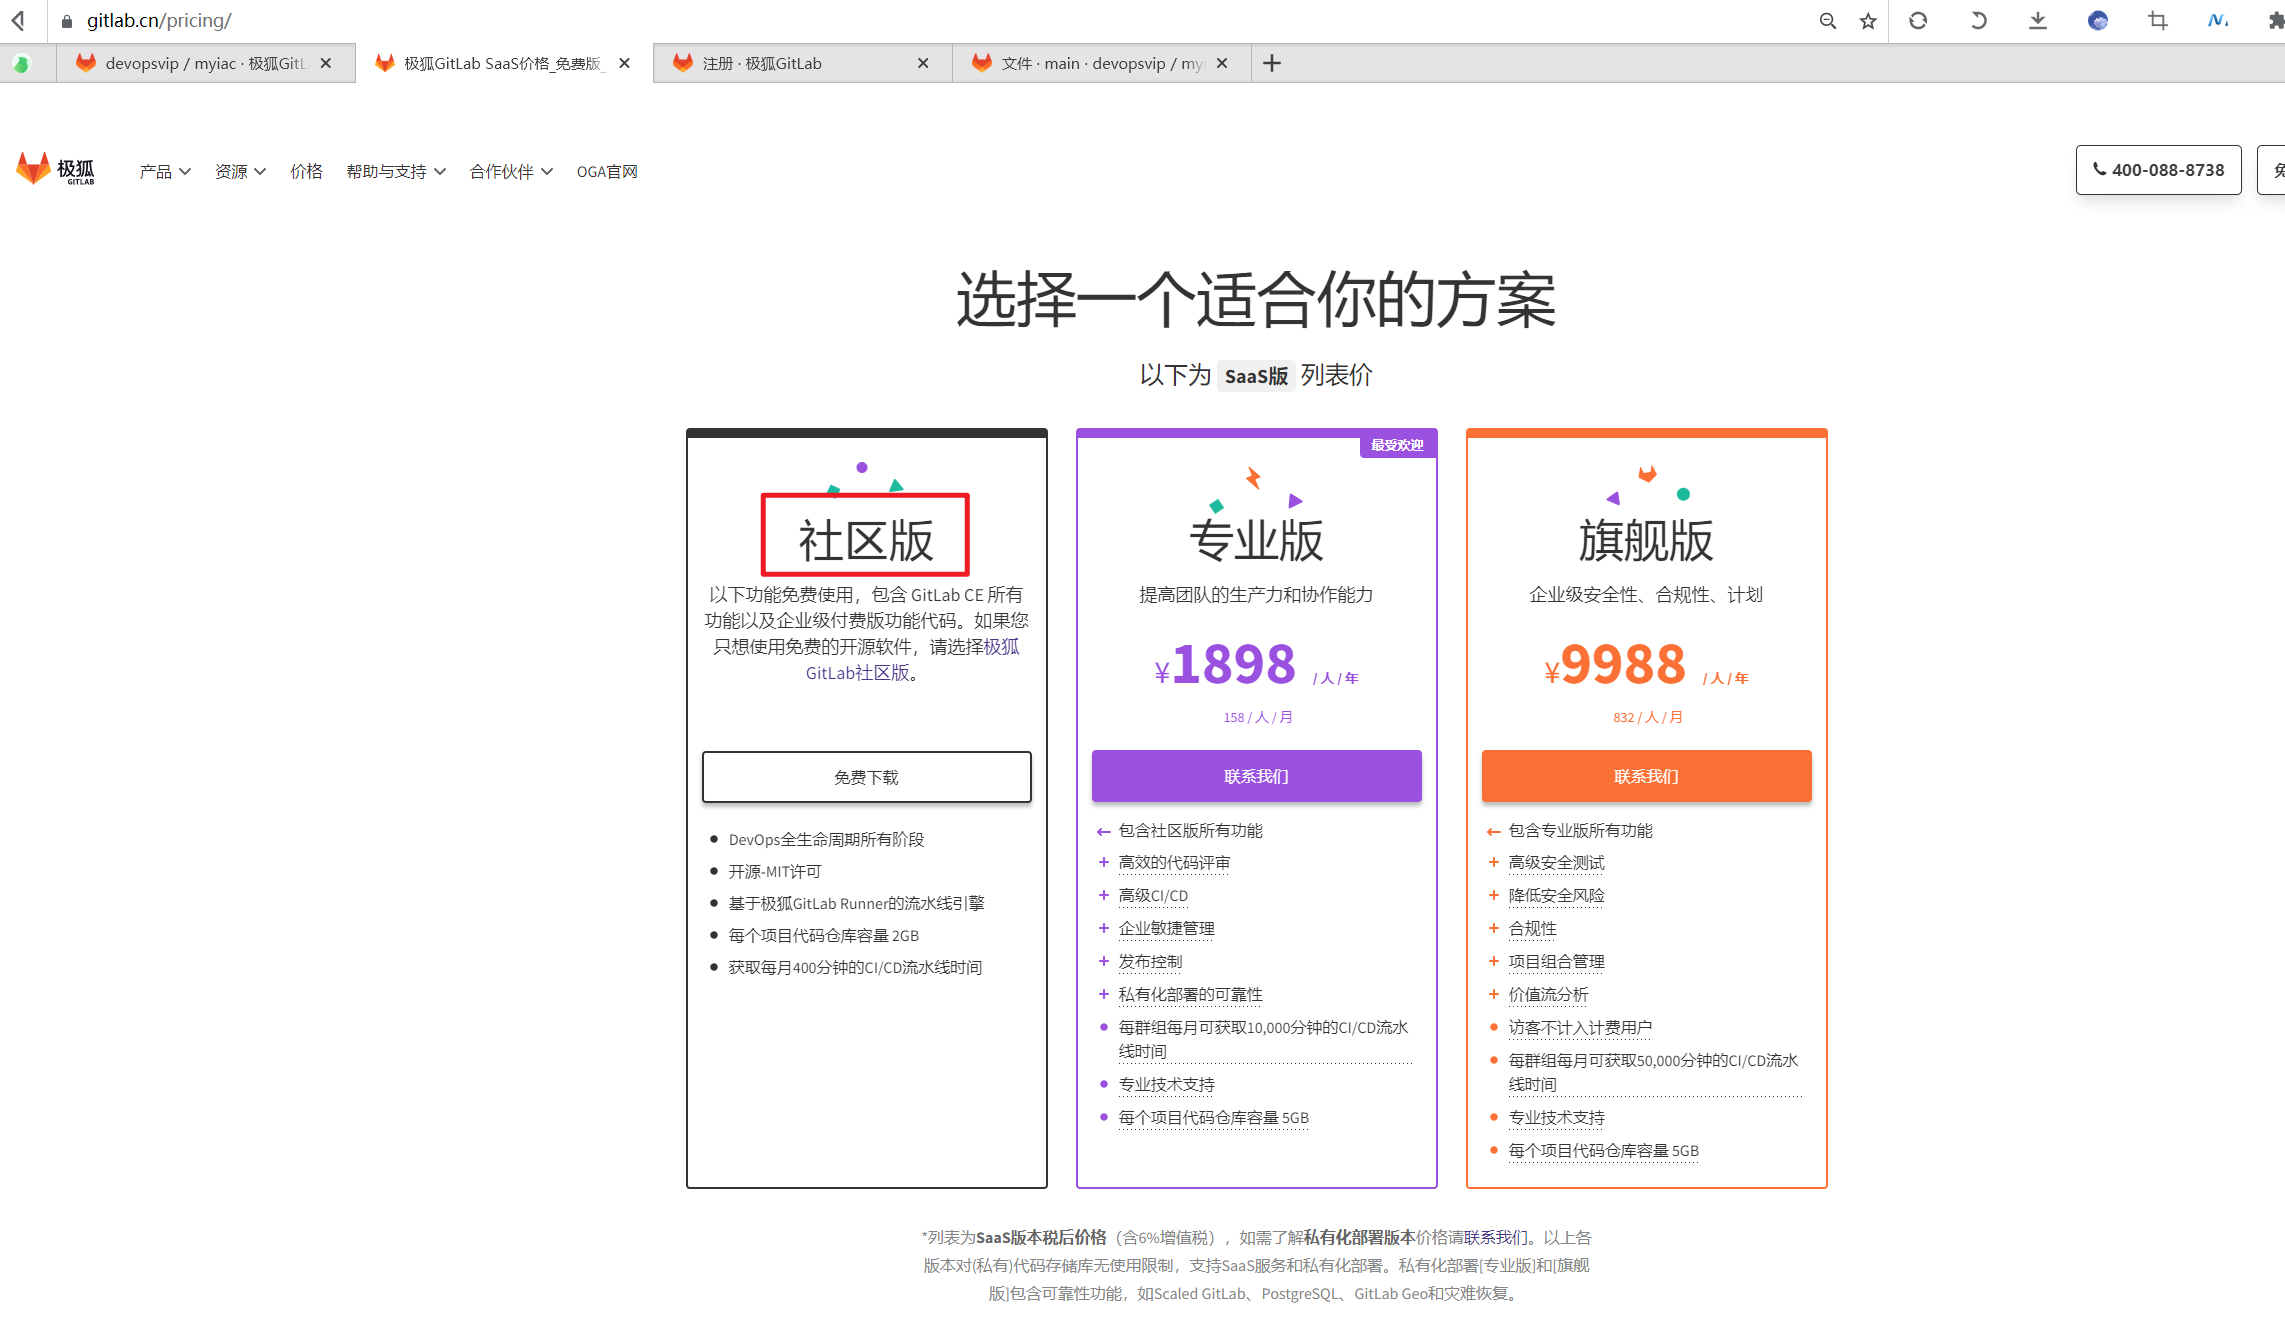Expand 发布控制 feature
This screenshot has width=2285, height=1329.
[1150, 962]
